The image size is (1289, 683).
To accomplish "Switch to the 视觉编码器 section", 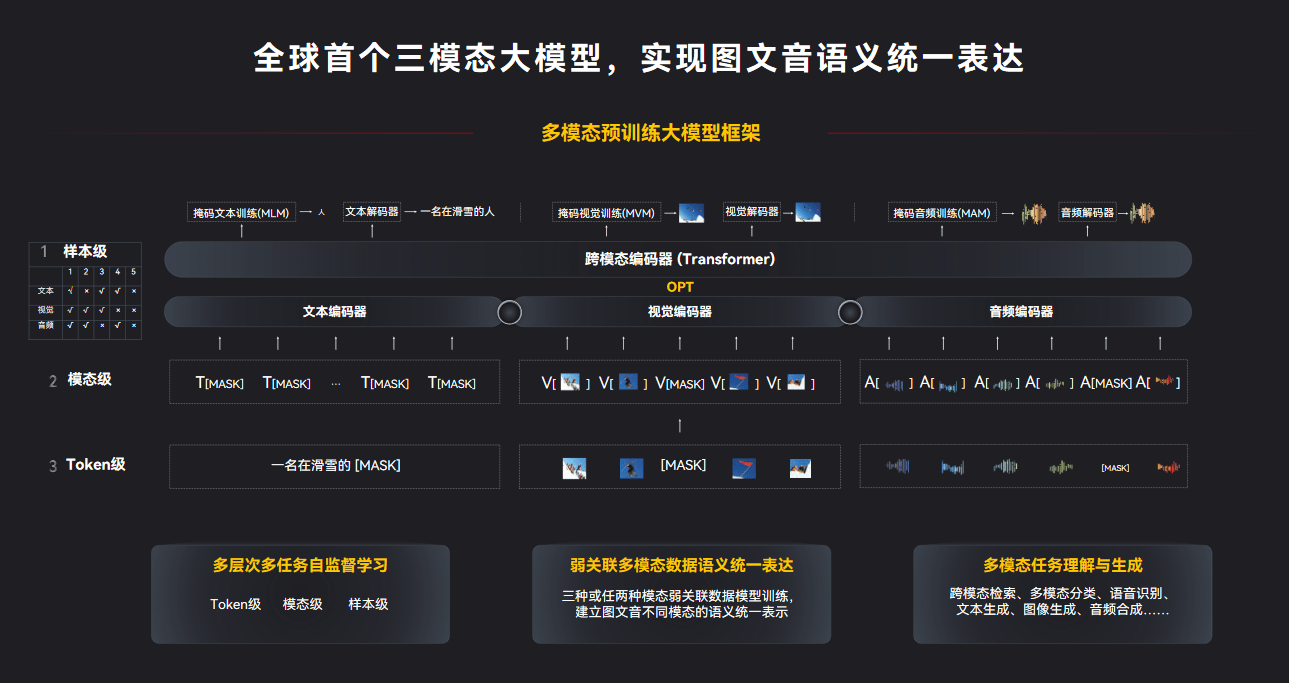I will 680,311.
